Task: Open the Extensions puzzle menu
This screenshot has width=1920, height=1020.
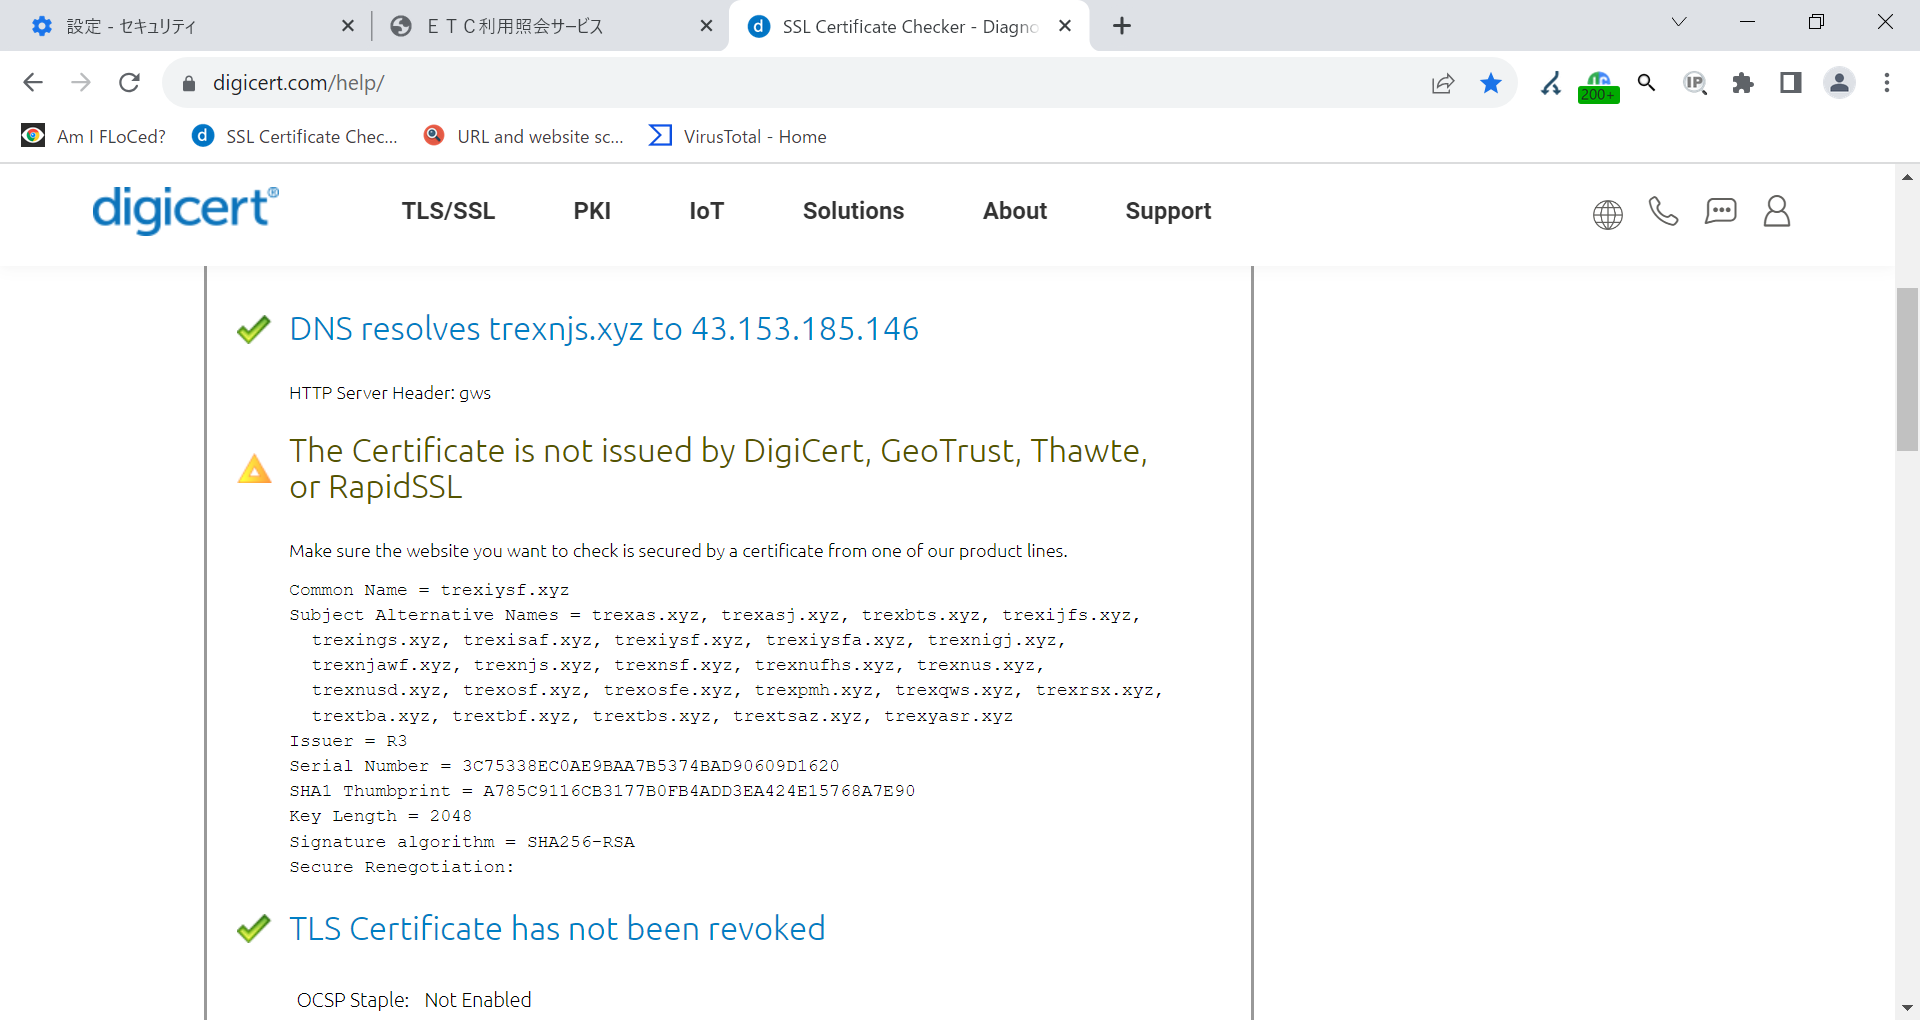Action: (1743, 83)
